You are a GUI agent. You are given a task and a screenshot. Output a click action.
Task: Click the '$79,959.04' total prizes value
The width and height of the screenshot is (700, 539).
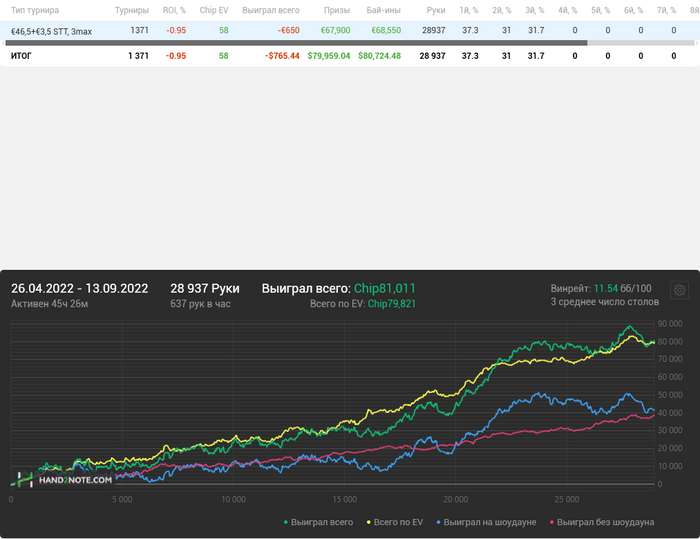tap(329, 56)
